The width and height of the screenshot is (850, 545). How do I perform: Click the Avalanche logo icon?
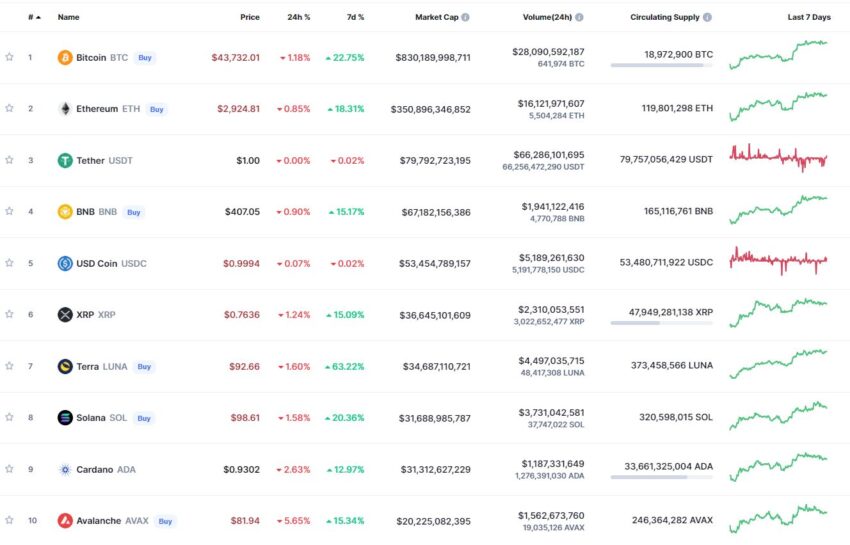[65, 521]
